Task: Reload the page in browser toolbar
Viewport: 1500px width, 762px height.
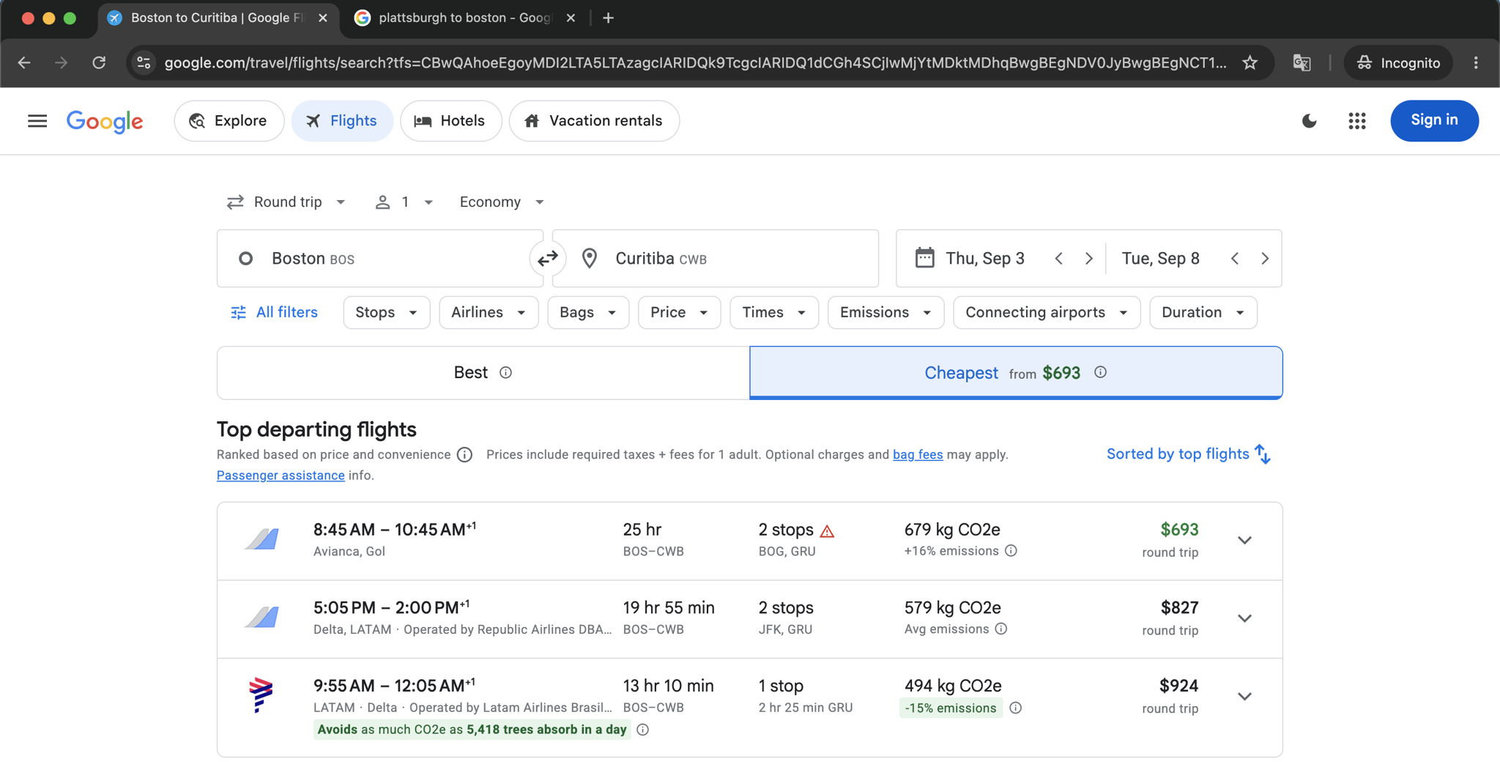Action: point(99,63)
